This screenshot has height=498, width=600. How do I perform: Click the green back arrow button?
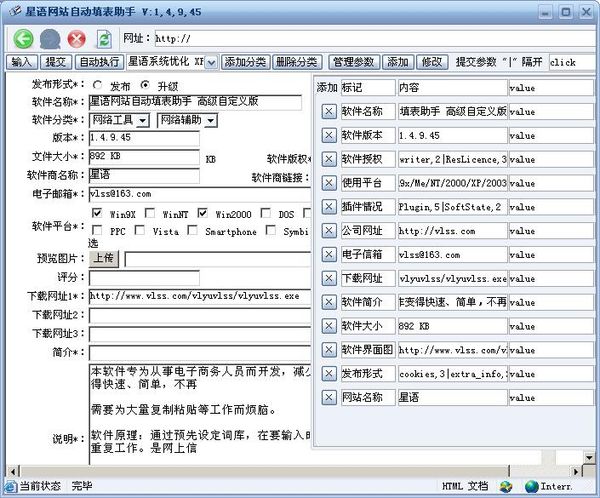22,39
